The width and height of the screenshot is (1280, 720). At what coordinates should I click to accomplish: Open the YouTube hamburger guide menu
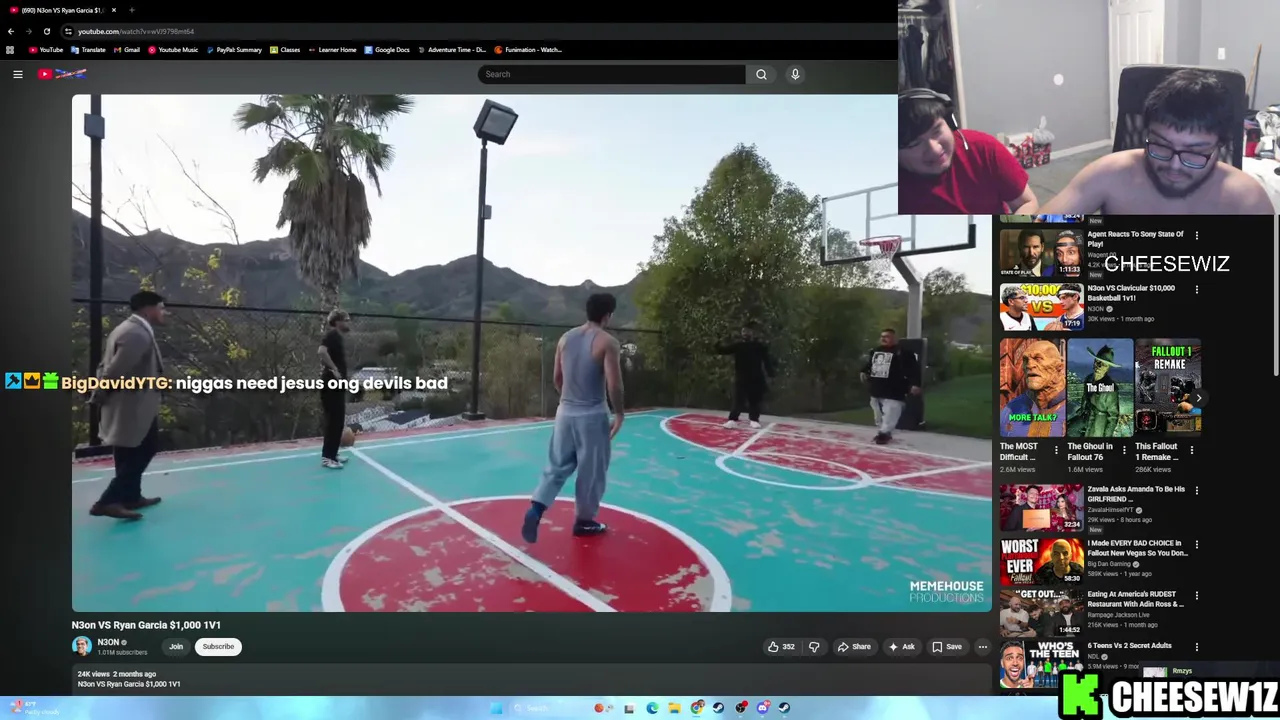[17, 74]
